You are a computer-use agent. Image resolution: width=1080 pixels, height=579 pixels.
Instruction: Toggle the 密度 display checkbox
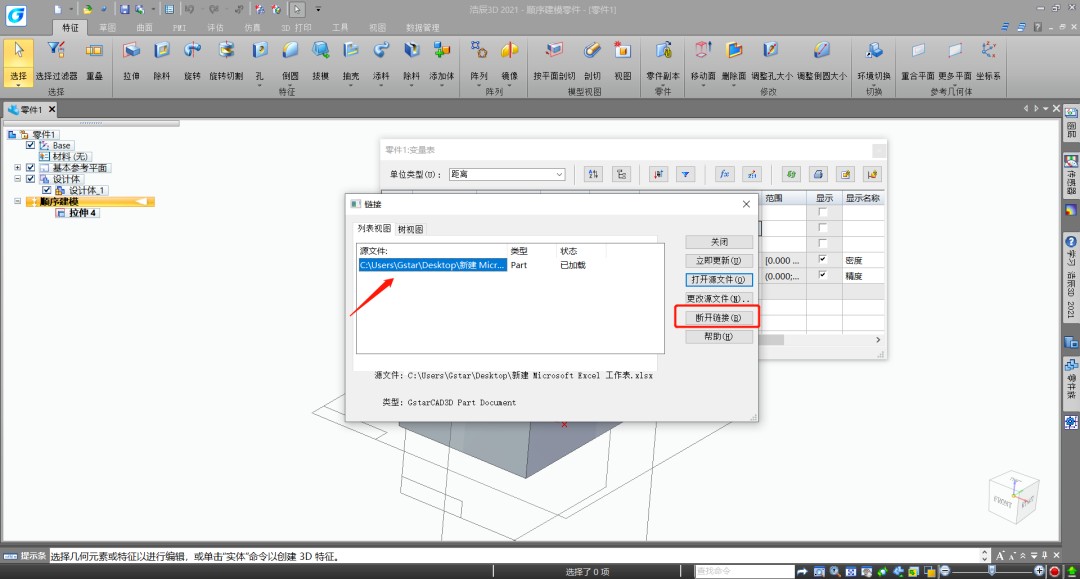coord(822,259)
